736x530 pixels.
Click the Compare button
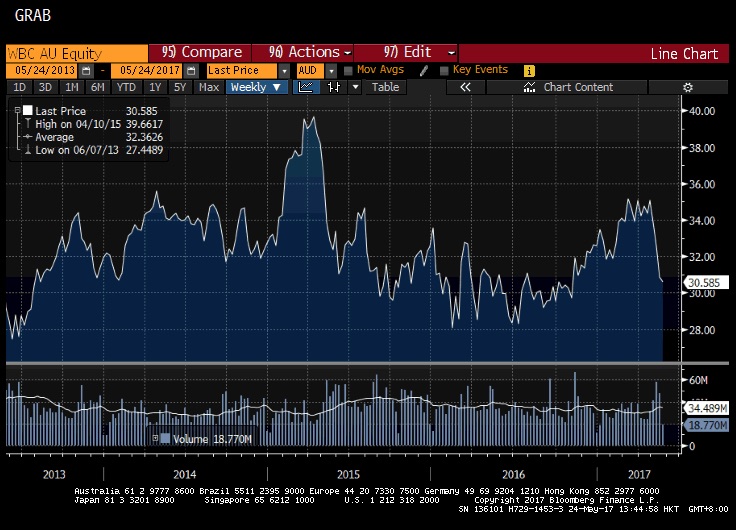(x=201, y=52)
